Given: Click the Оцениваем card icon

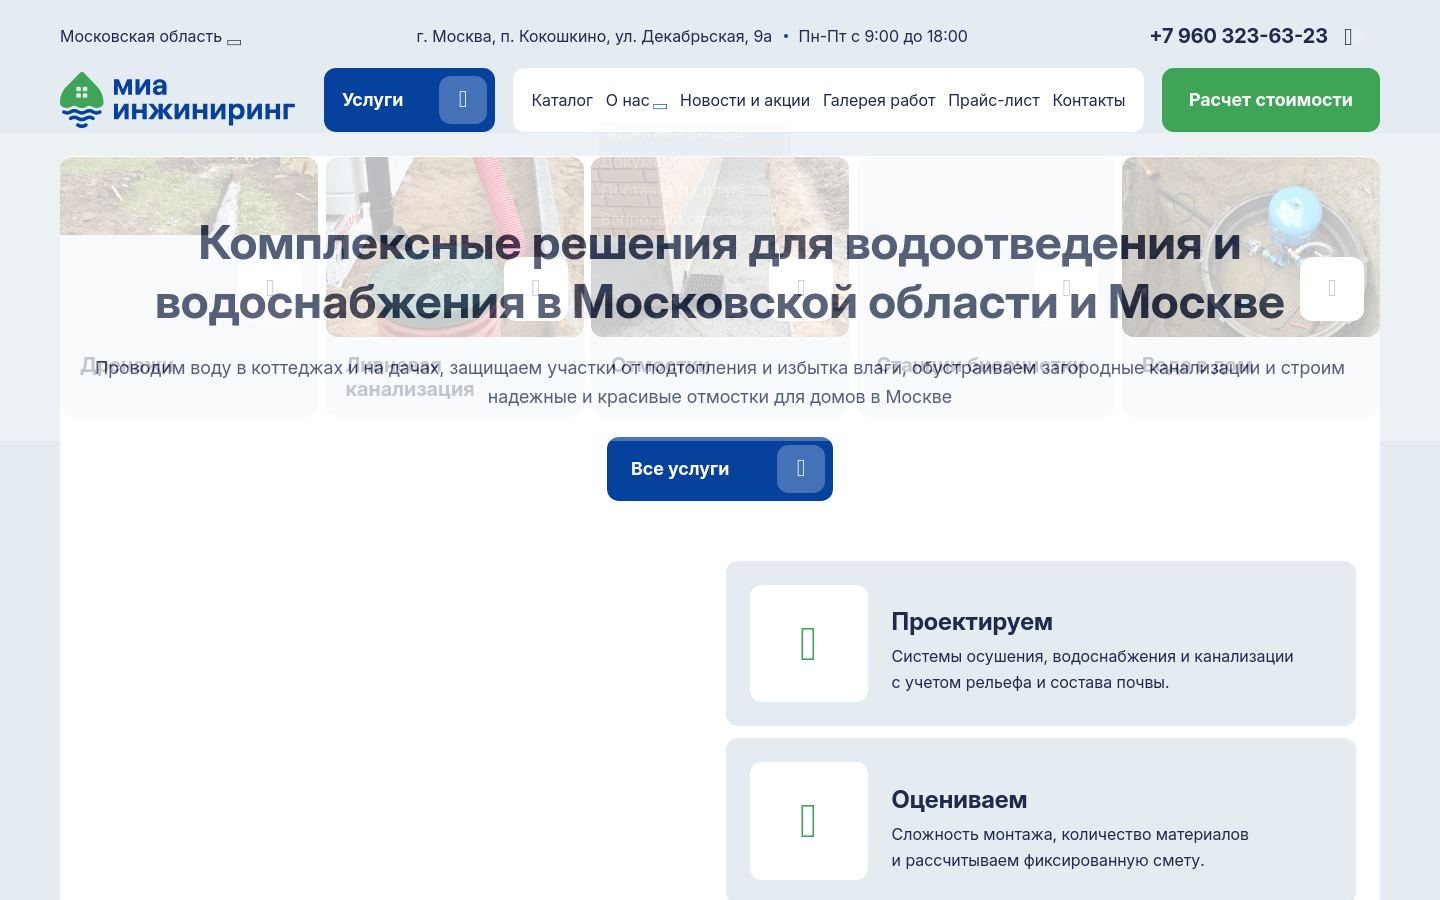Looking at the screenshot, I should coord(808,821).
